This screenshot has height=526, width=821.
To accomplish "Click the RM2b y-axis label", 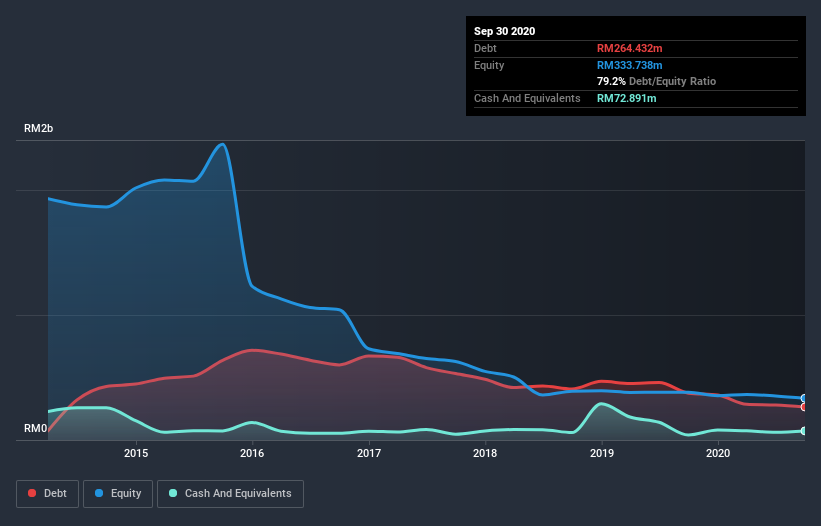I will 38,128.
